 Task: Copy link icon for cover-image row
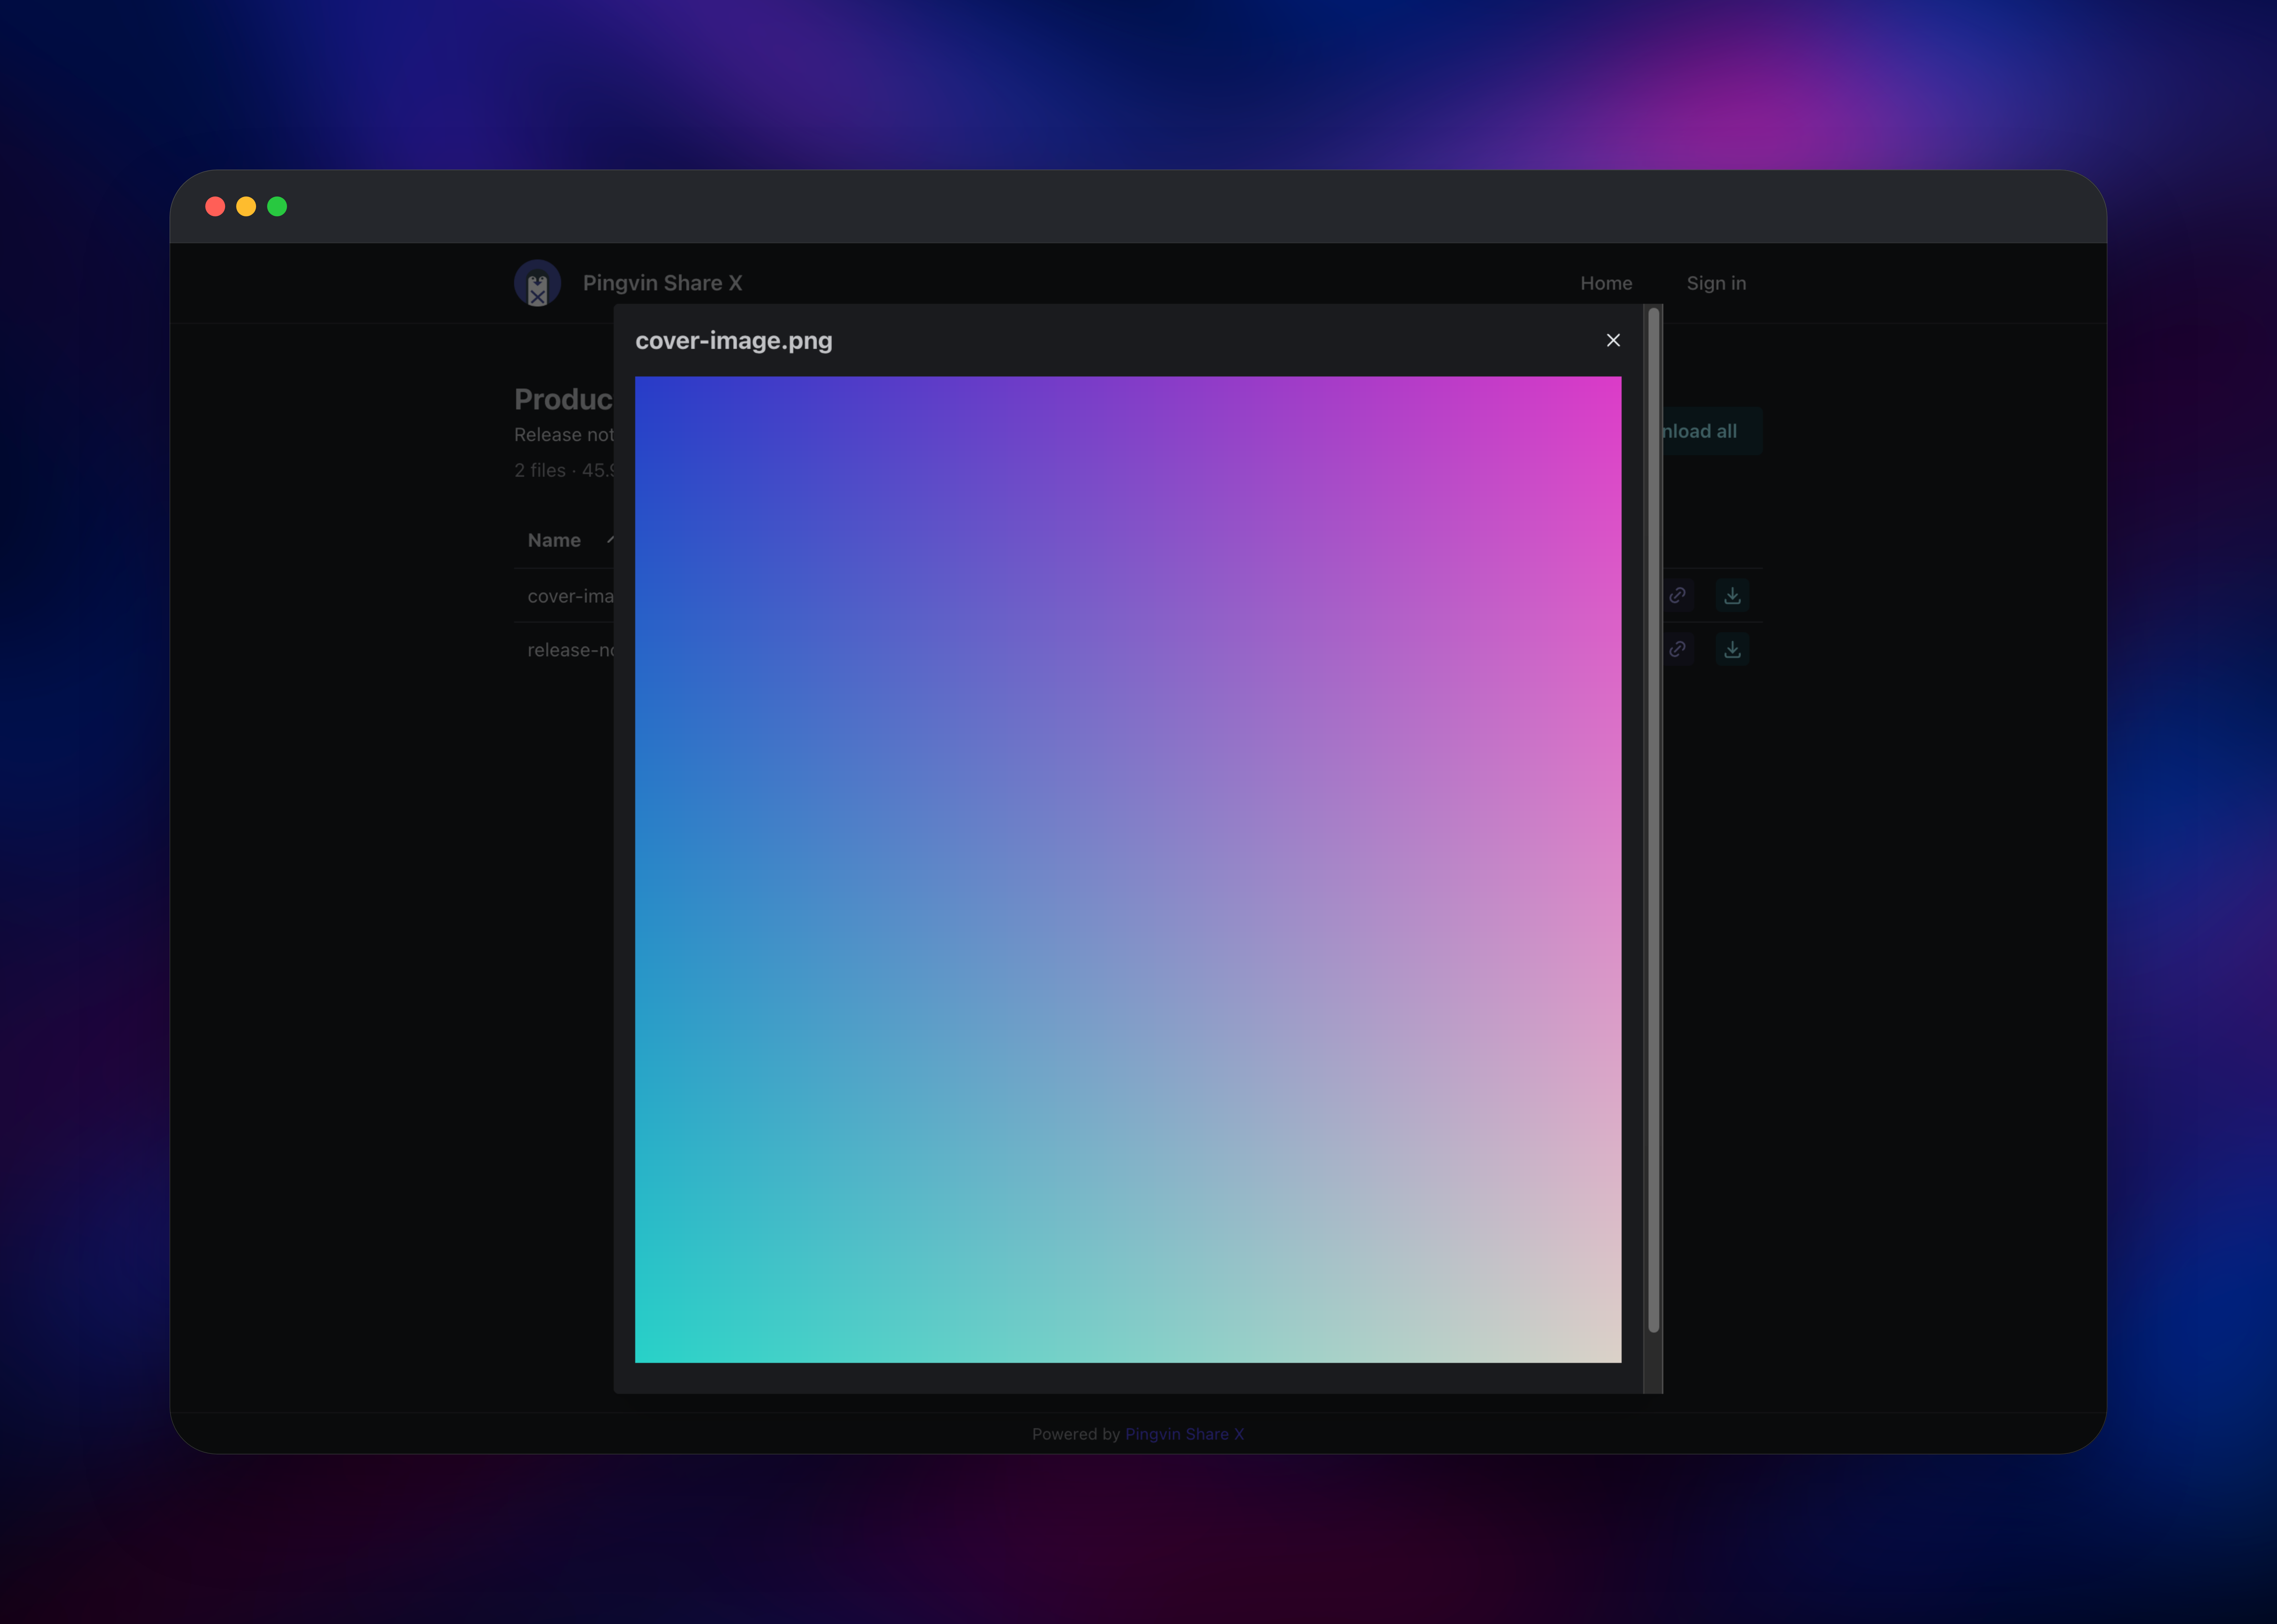point(1678,596)
